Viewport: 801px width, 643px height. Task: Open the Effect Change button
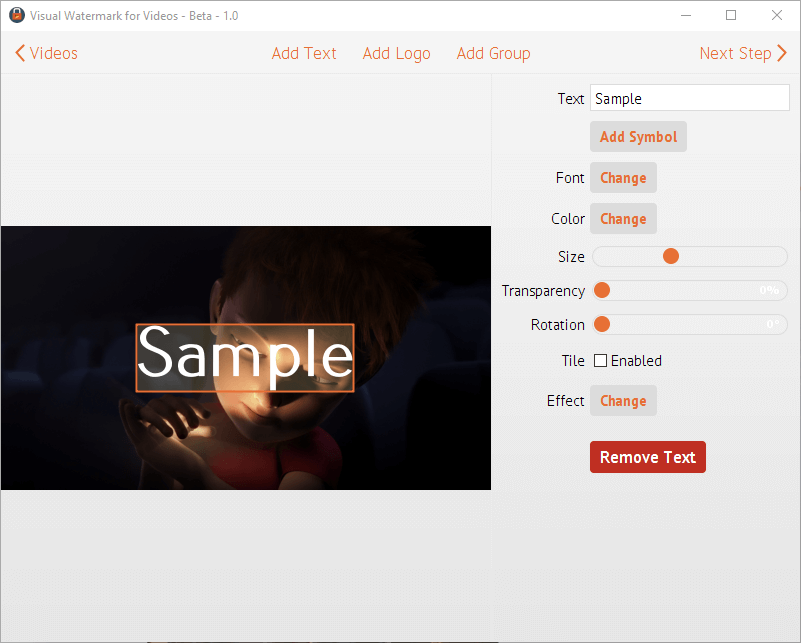coord(623,401)
